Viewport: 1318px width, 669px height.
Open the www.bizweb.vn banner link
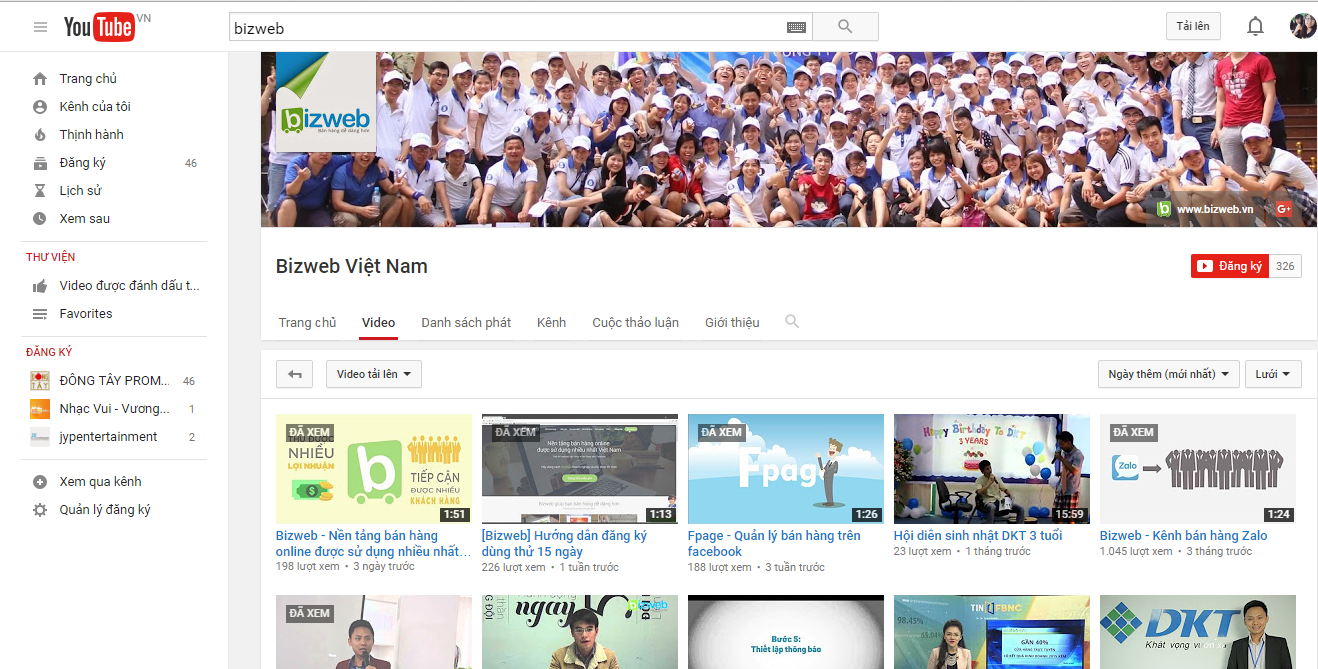click(1214, 209)
